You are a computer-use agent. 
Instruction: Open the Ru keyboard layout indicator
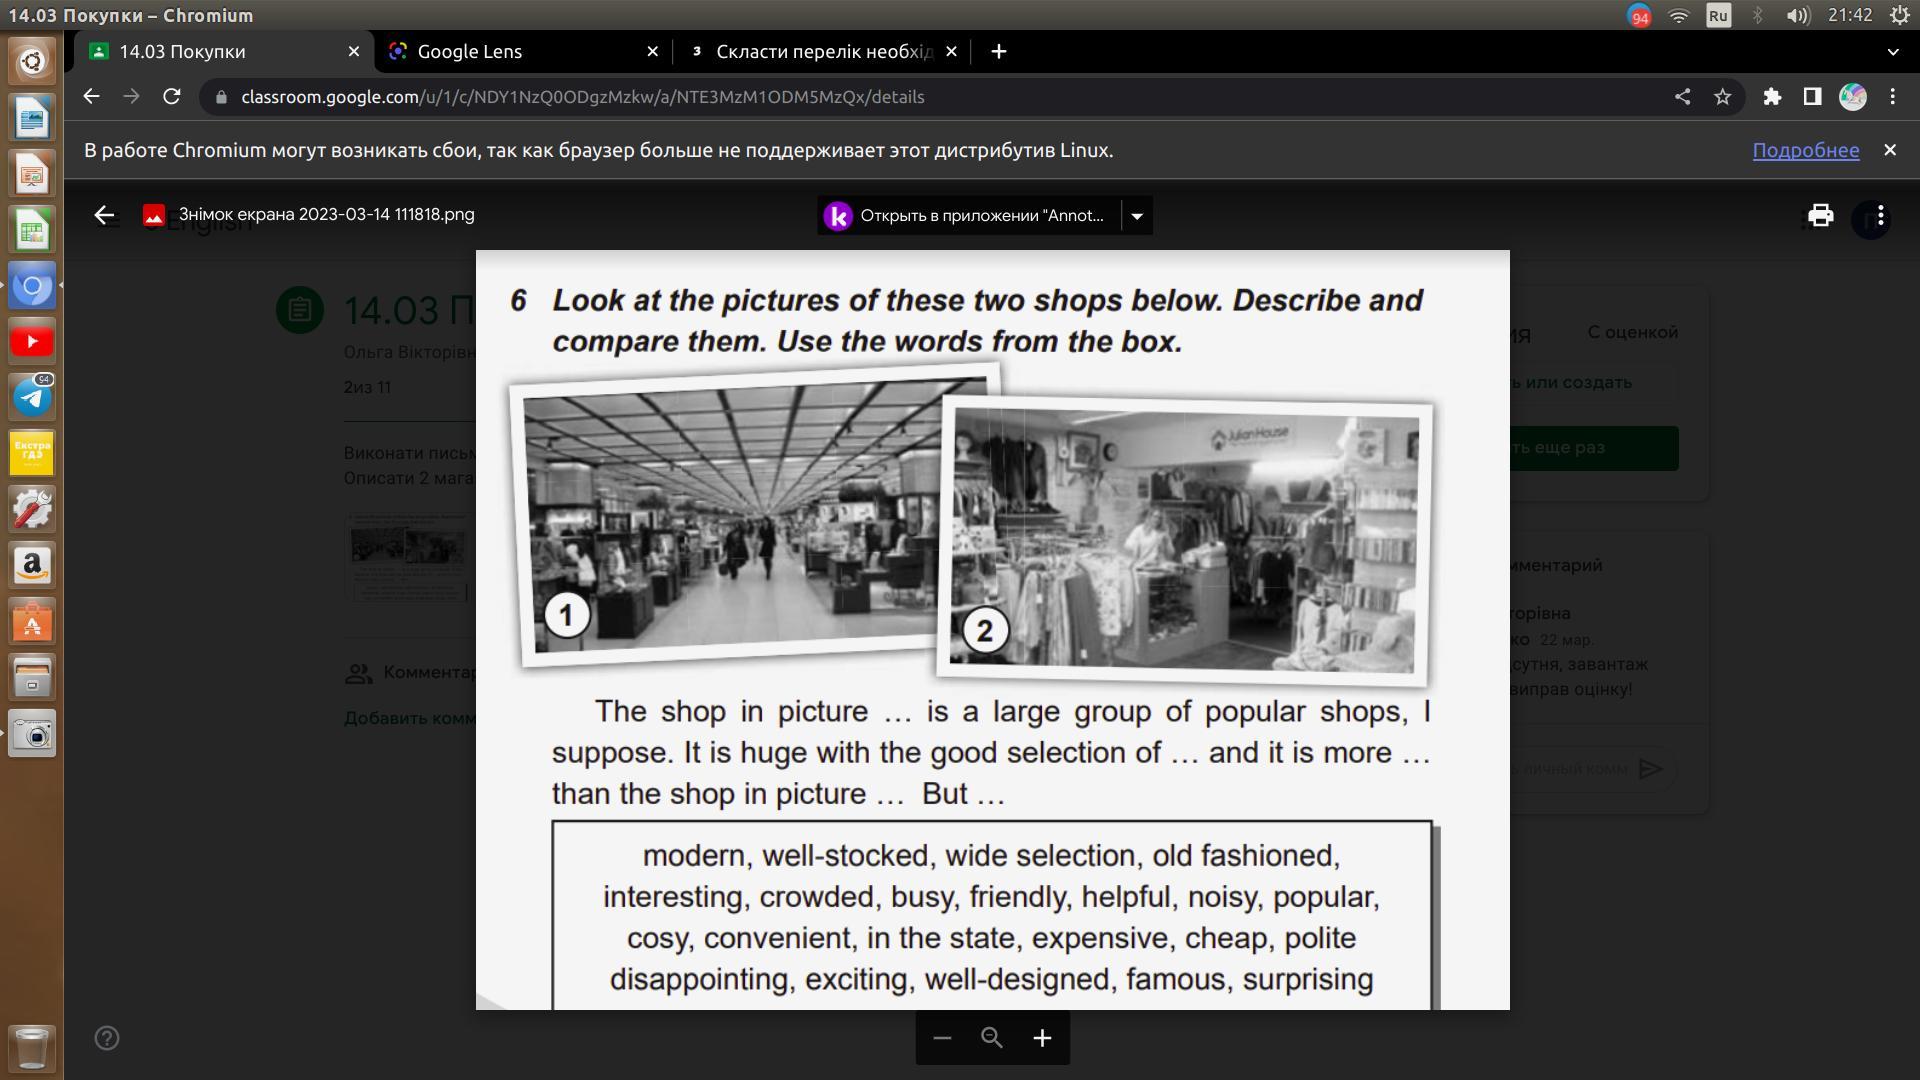[x=1718, y=15]
